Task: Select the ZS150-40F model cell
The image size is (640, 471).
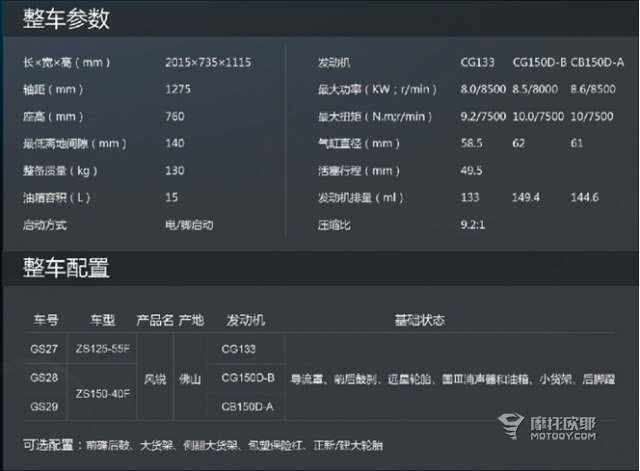Action: [x=103, y=394]
